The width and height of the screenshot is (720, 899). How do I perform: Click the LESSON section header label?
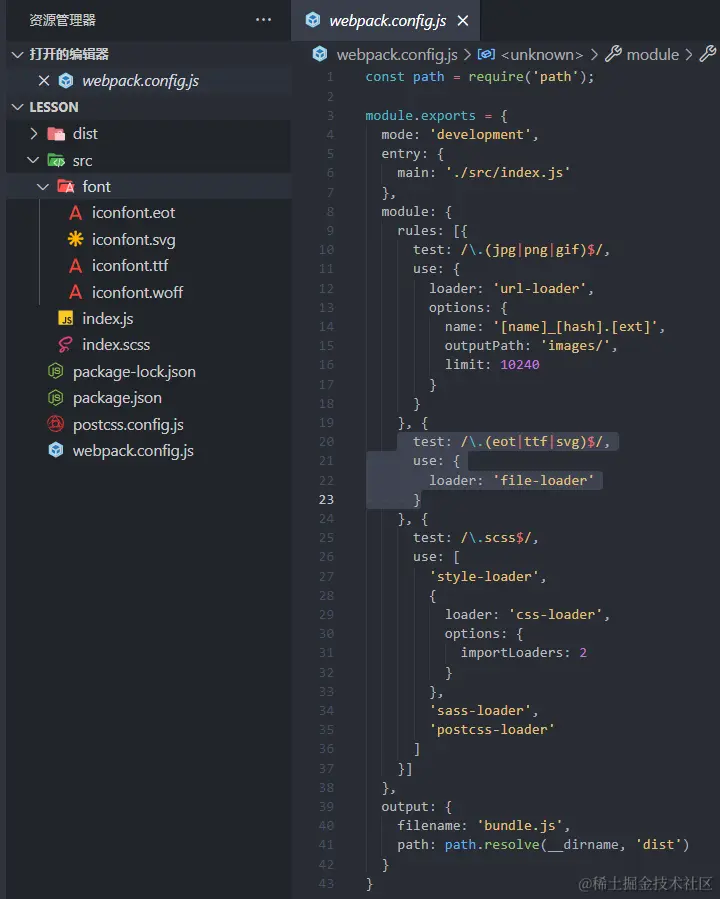54,107
